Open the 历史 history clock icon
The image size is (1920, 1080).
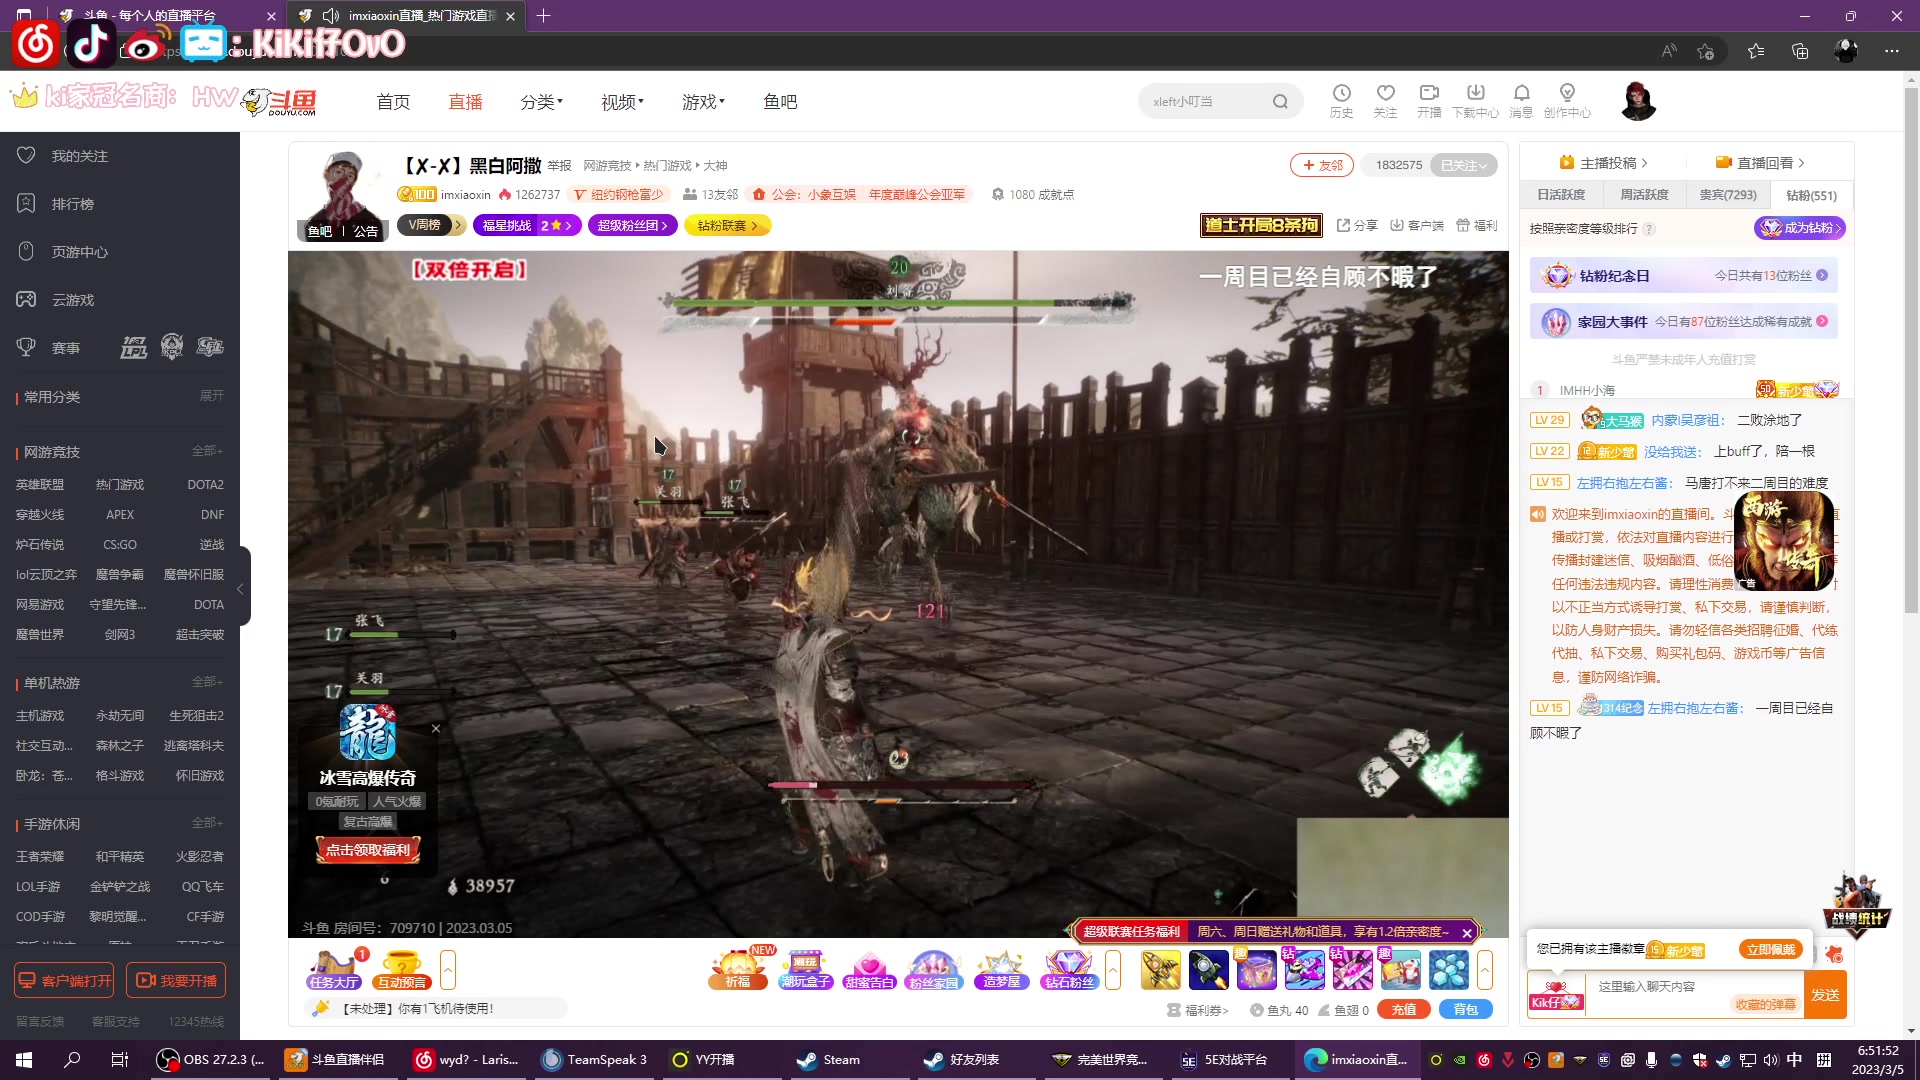(x=1341, y=100)
